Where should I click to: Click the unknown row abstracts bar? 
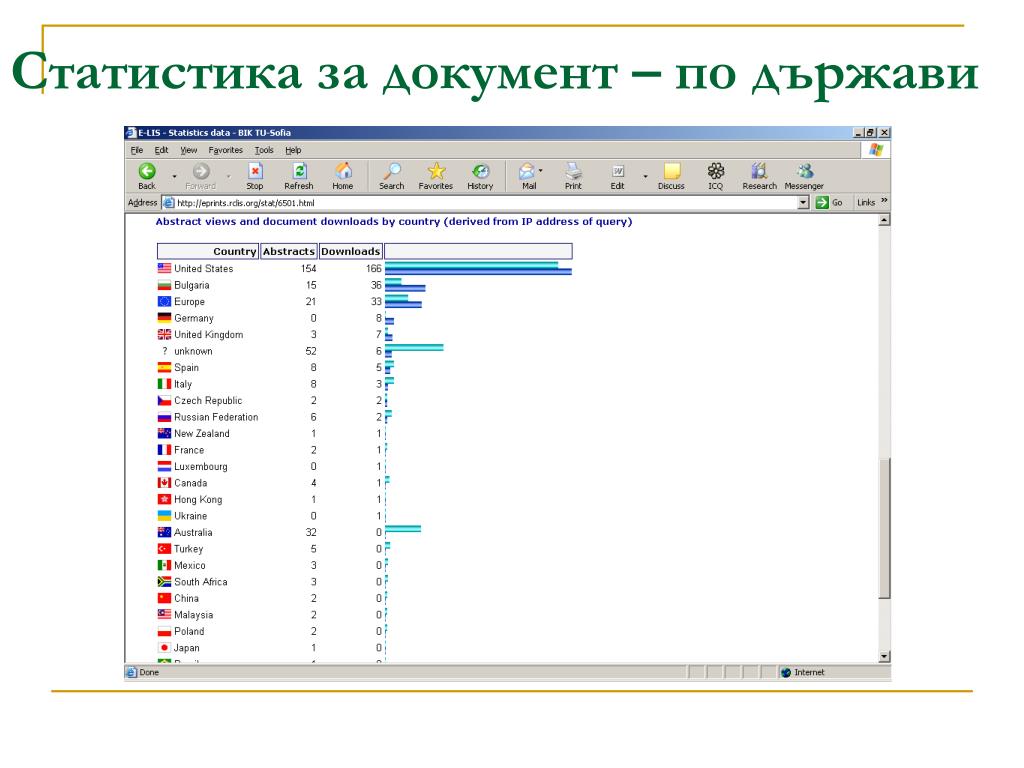click(x=414, y=347)
